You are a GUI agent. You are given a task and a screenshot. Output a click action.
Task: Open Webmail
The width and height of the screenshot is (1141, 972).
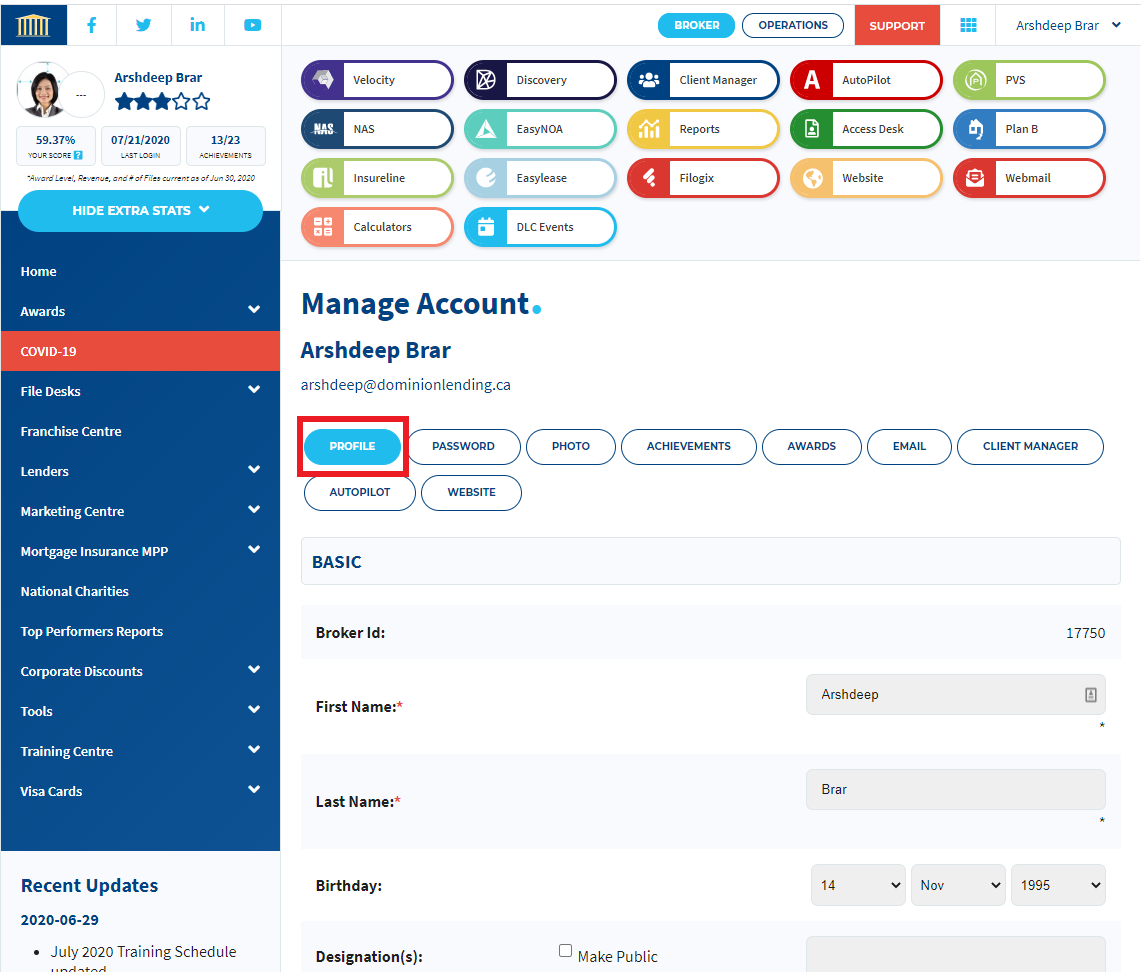tap(1029, 179)
